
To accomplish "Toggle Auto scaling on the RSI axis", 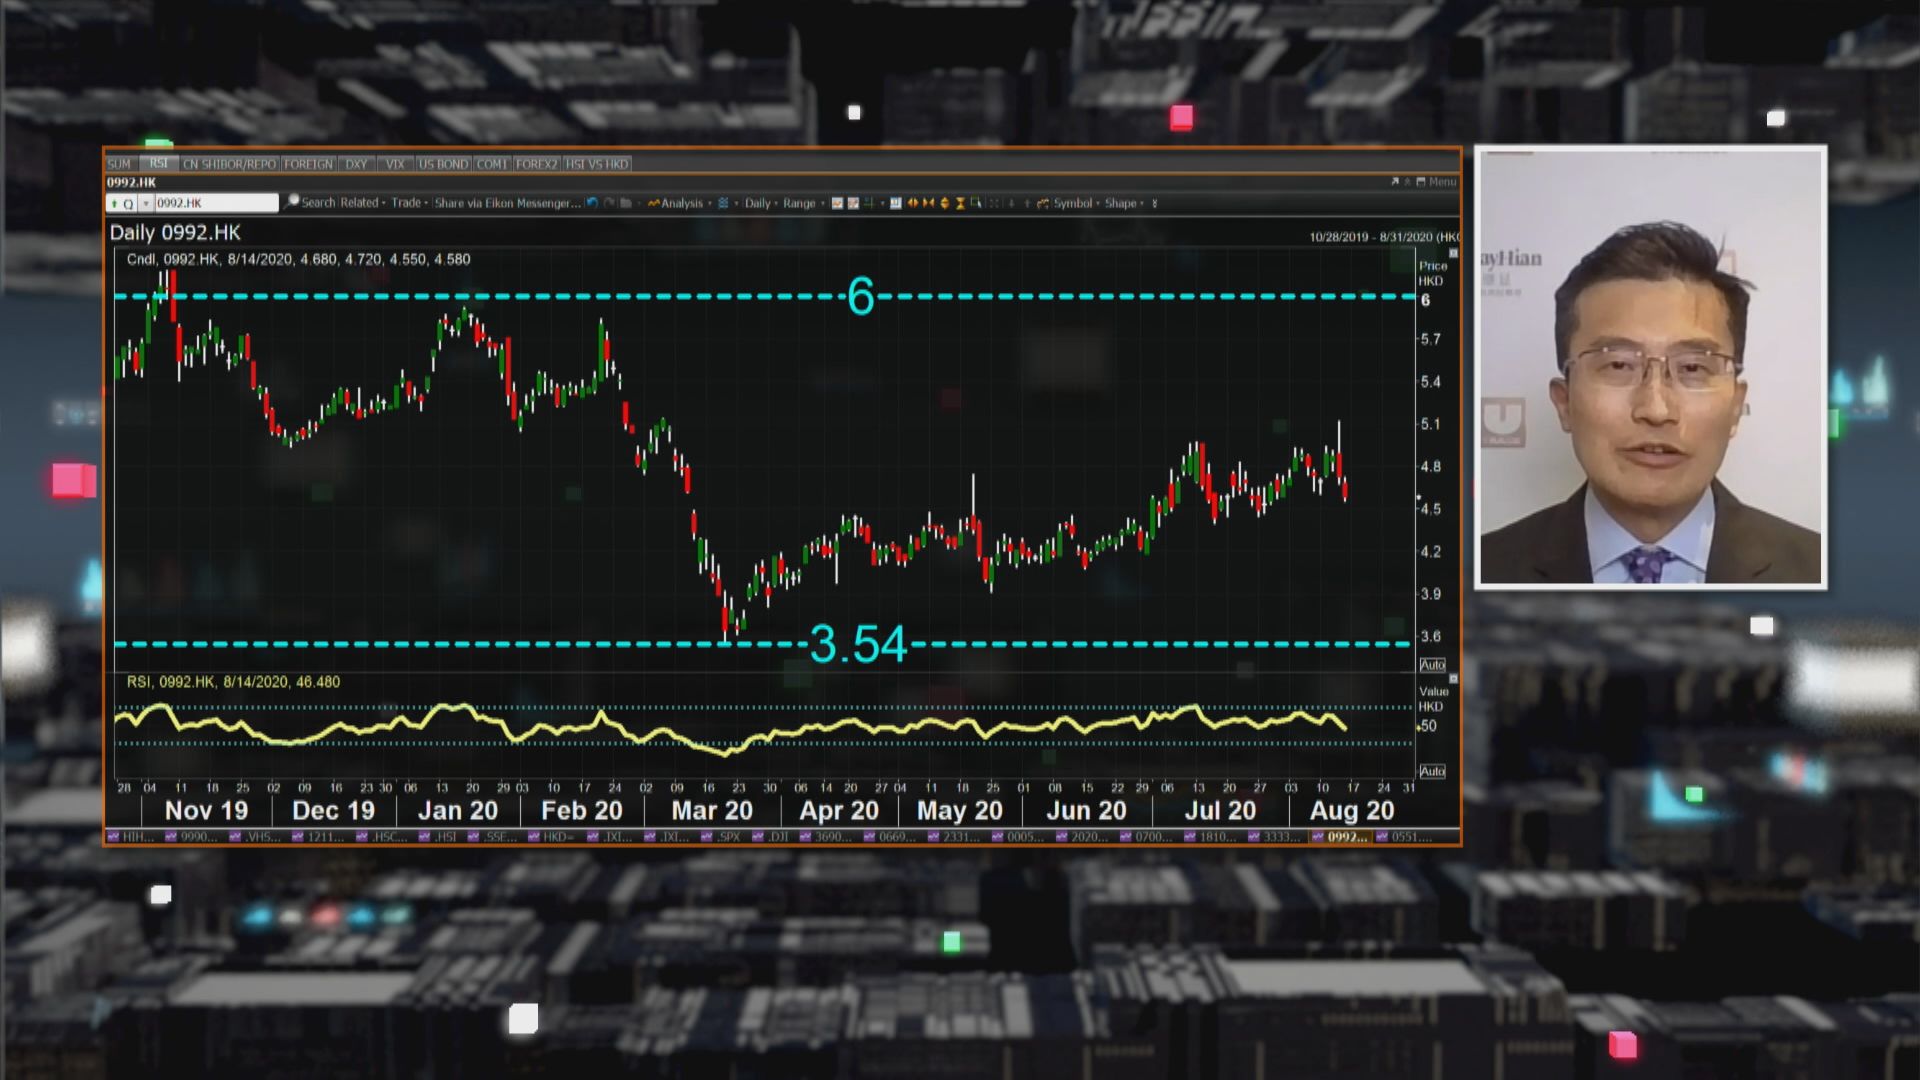I will [1432, 771].
